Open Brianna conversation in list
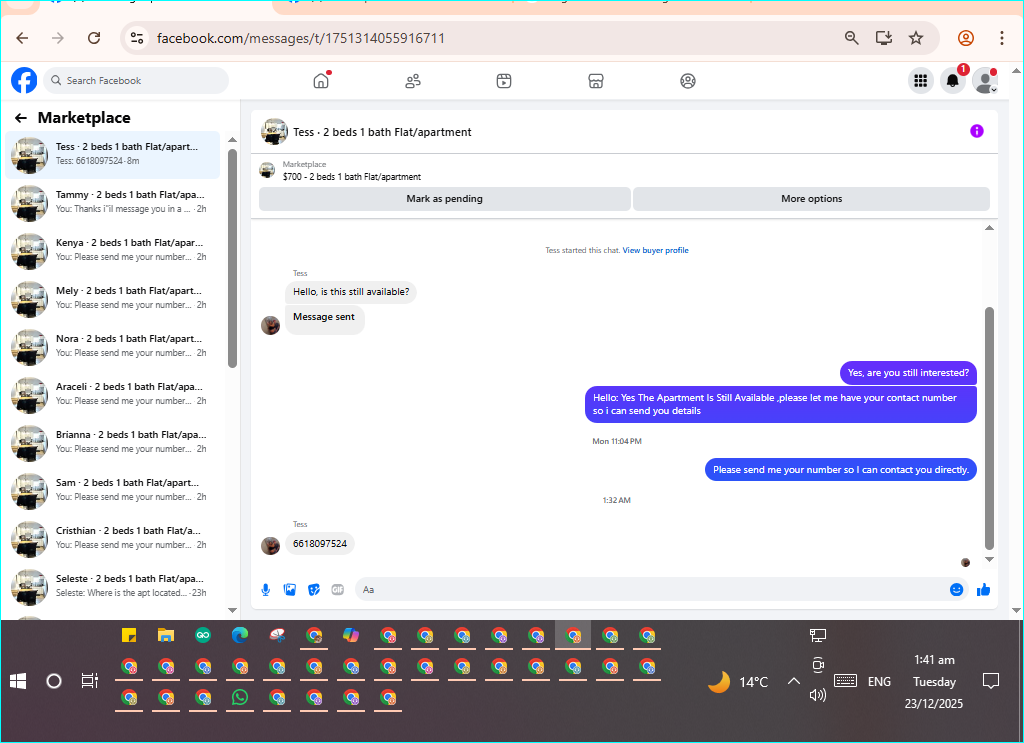Screen dimensions: 1024x743 click(x=112, y=443)
